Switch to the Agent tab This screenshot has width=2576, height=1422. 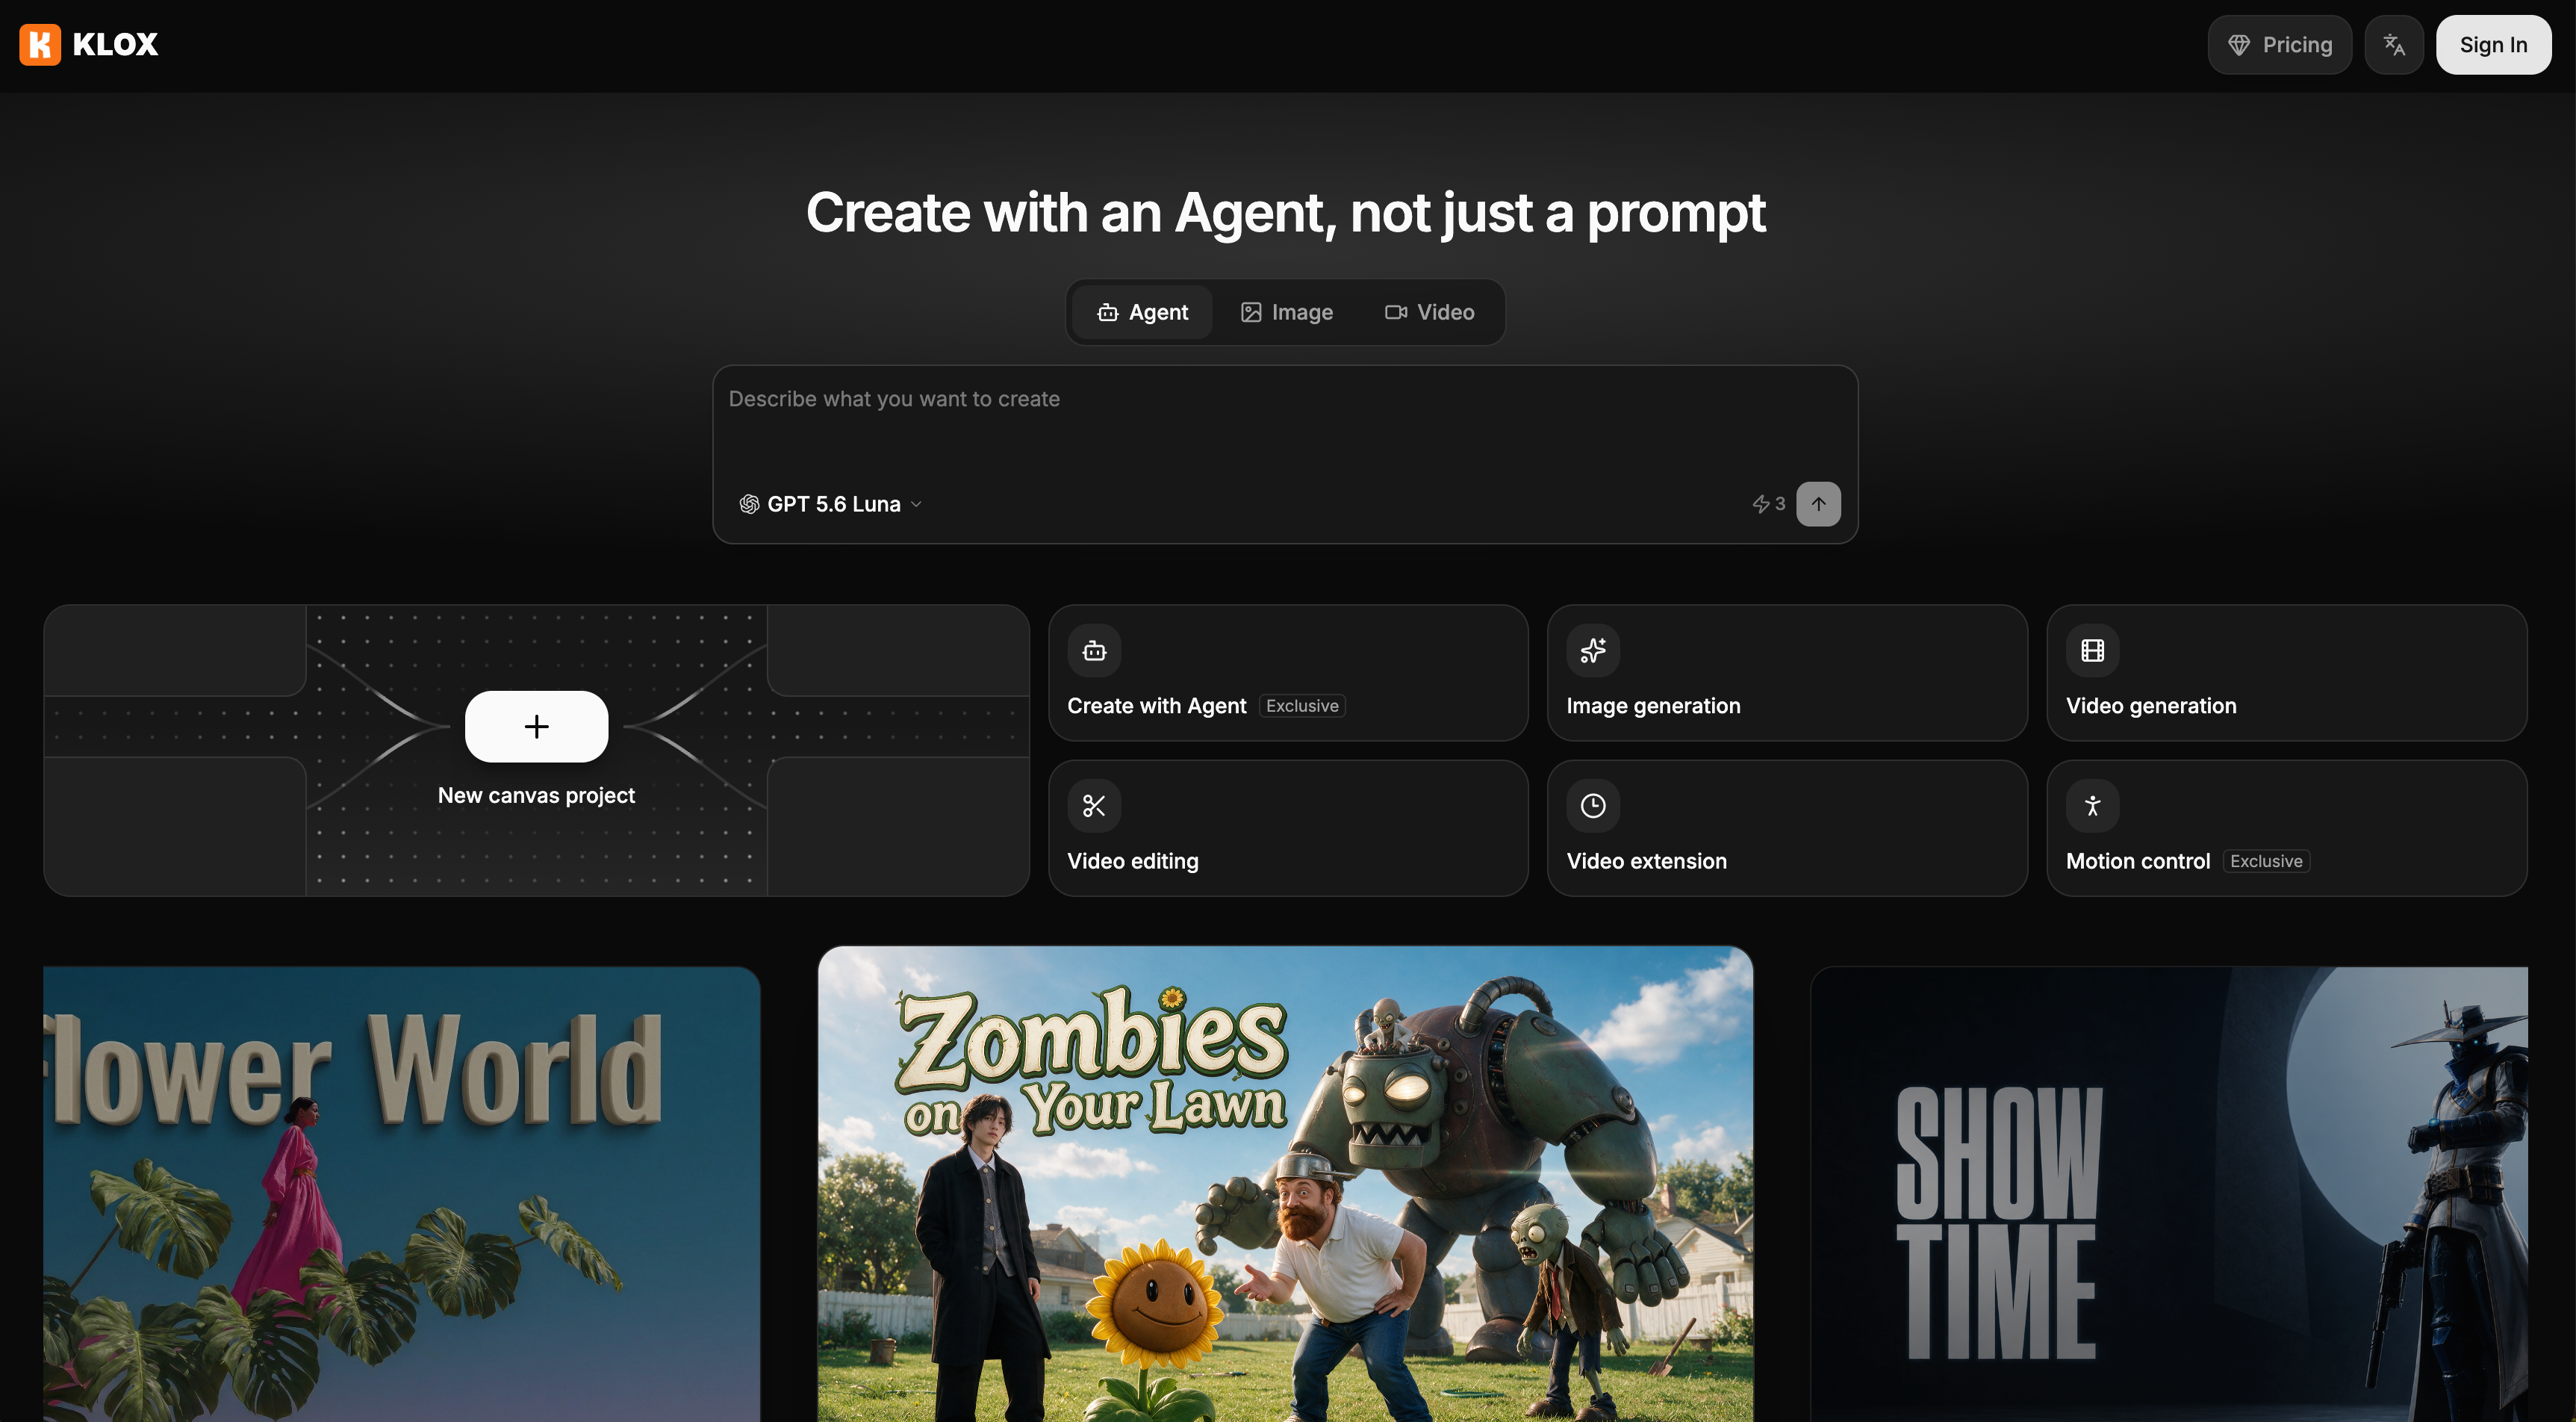point(1142,312)
